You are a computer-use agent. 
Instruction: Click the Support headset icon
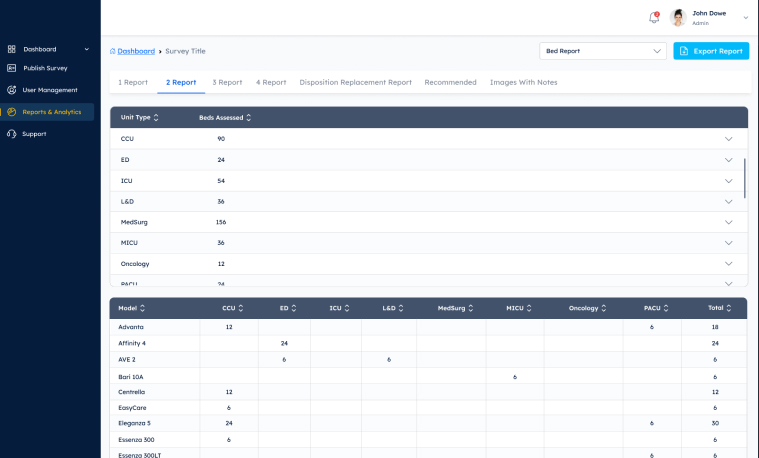pos(12,134)
